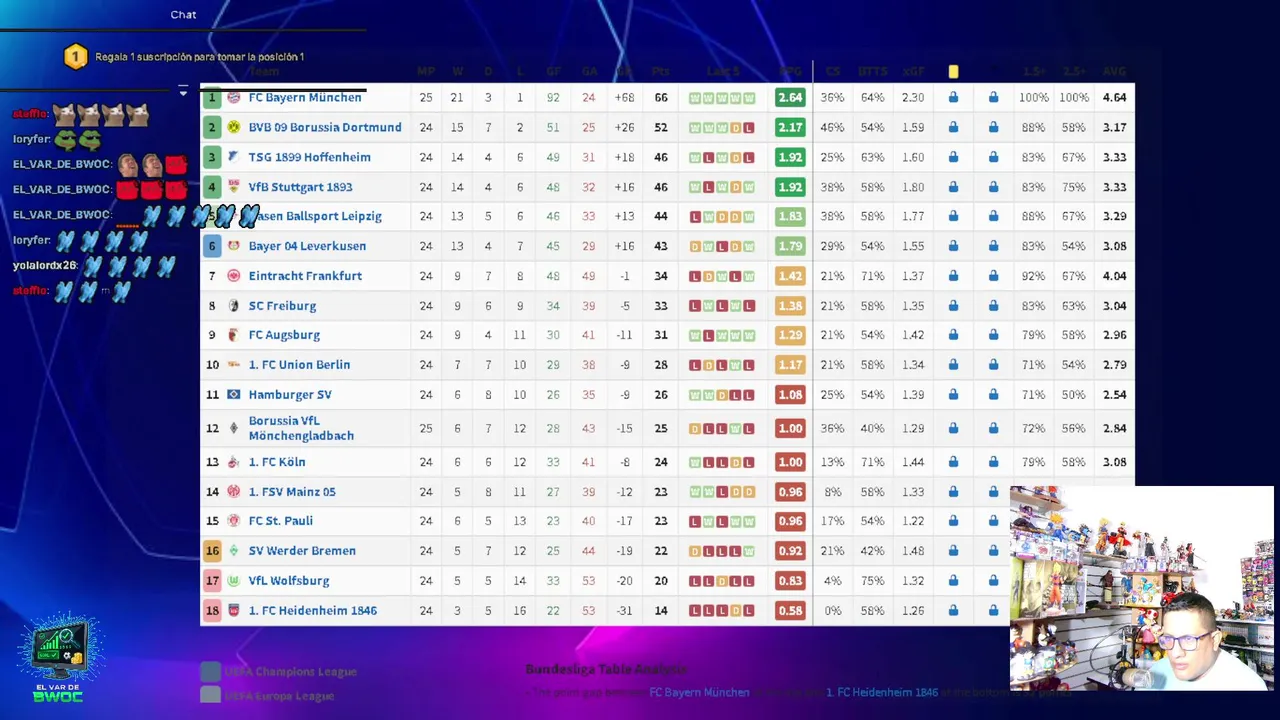Open the Hamburger SV team link
Image resolution: width=1280 pixels, height=720 pixels.
[290, 395]
